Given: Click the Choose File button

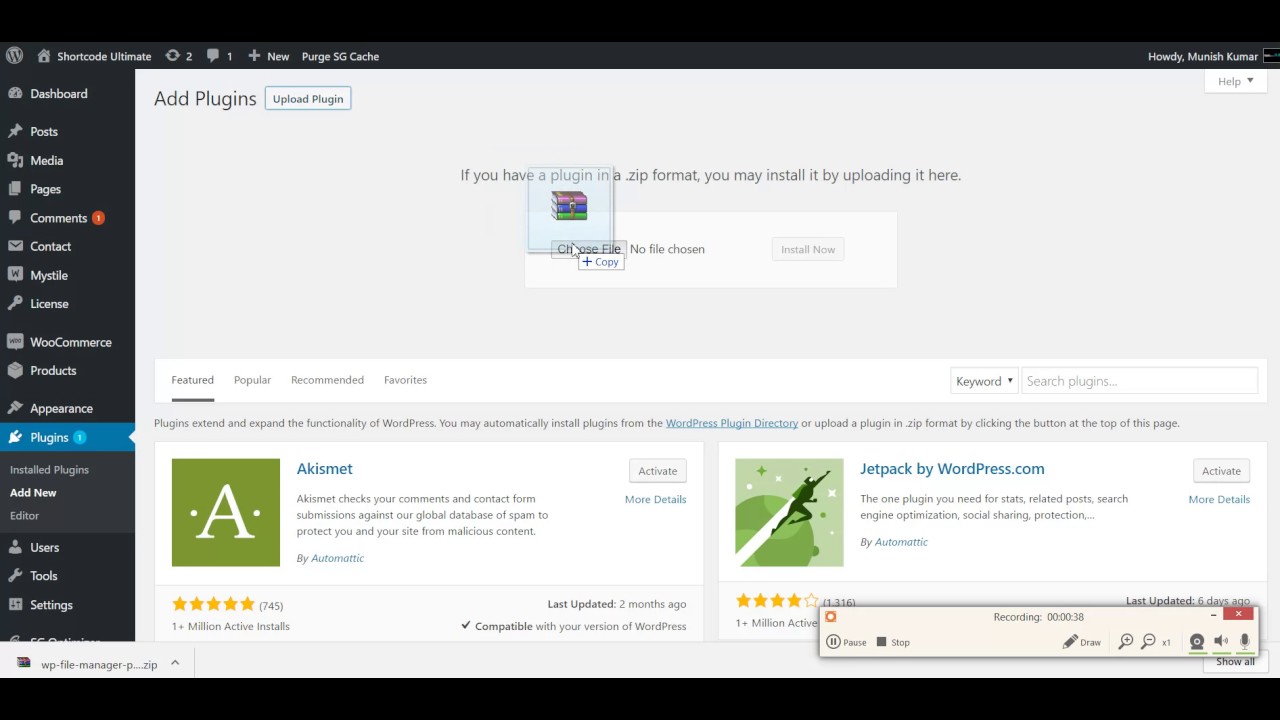Looking at the screenshot, I should click(x=589, y=249).
